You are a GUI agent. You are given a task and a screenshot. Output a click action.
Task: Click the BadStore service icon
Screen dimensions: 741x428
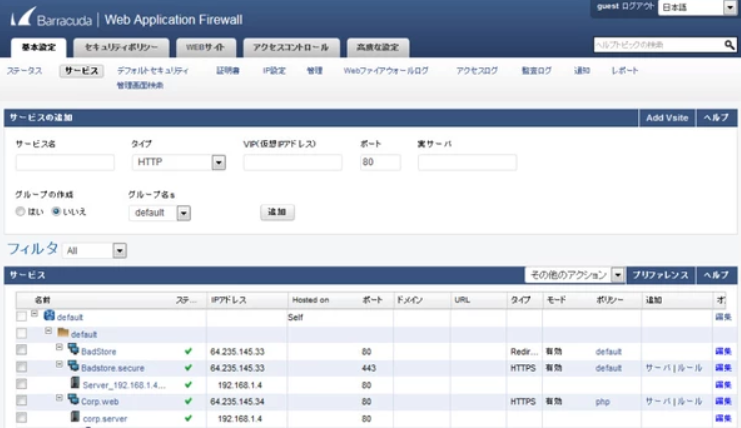tap(73, 349)
